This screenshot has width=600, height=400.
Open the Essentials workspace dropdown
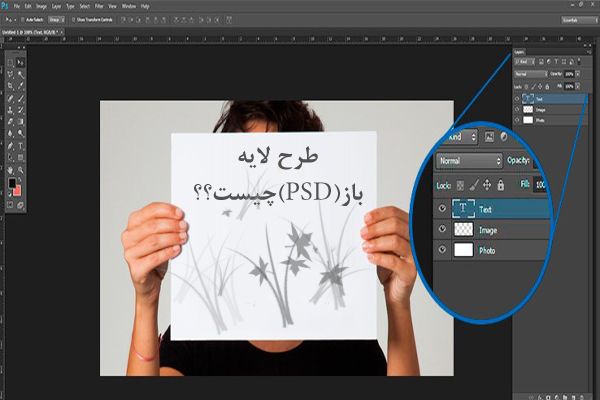[x=578, y=20]
